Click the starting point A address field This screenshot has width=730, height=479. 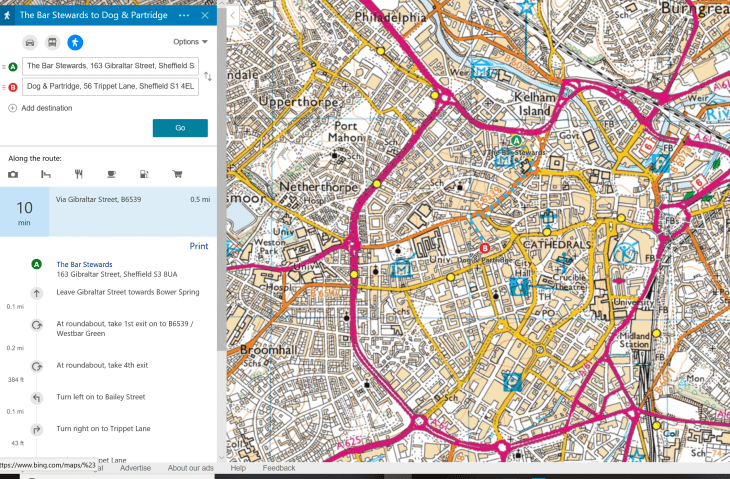coord(111,66)
